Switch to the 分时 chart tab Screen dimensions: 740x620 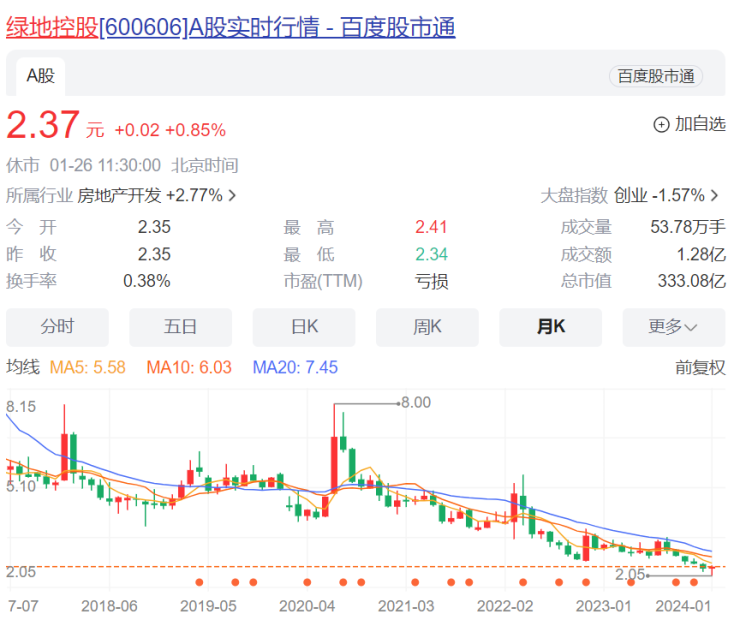(57, 327)
